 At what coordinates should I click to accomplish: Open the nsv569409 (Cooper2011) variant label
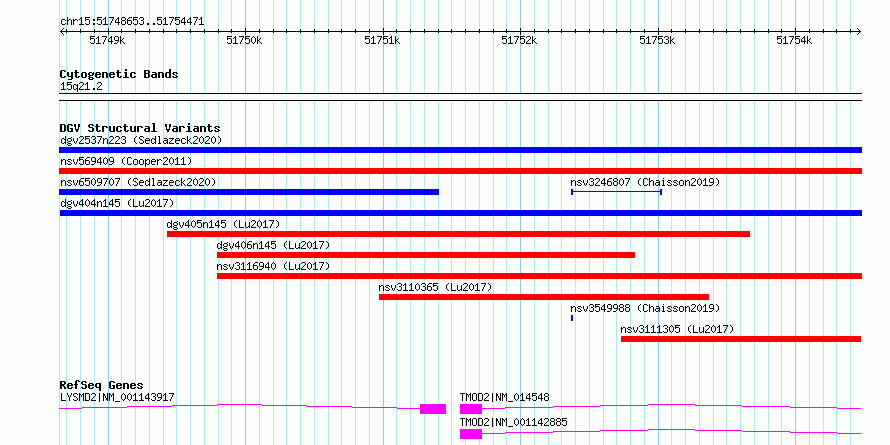126,161
